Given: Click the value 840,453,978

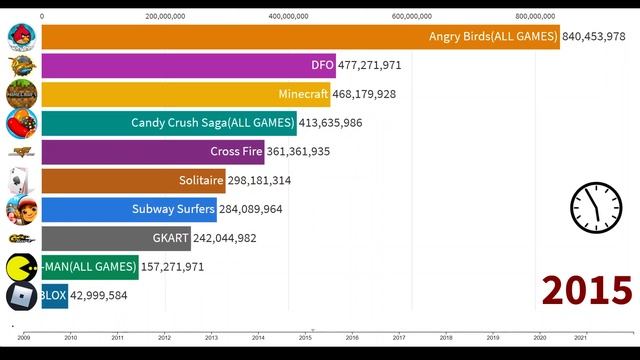Looking at the screenshot, I should 593,36.
